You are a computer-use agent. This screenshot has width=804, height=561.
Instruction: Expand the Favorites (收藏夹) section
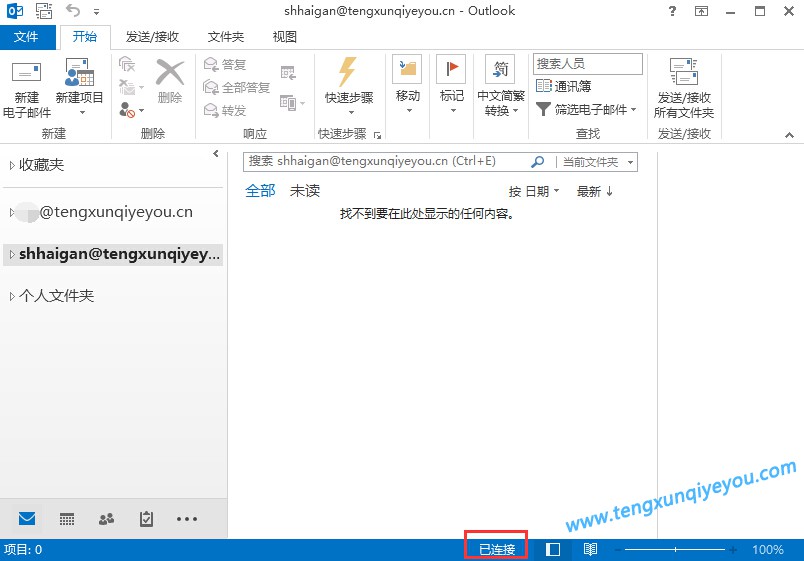(x=12, y=165)
